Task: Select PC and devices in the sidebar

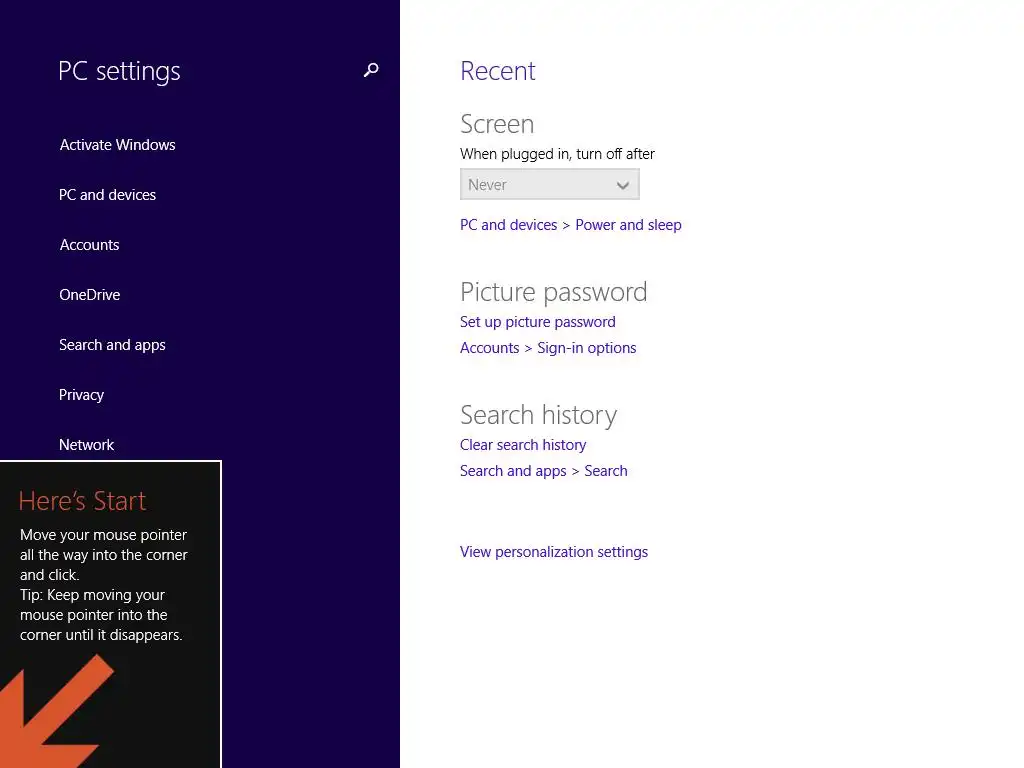Action: point(107,195)
